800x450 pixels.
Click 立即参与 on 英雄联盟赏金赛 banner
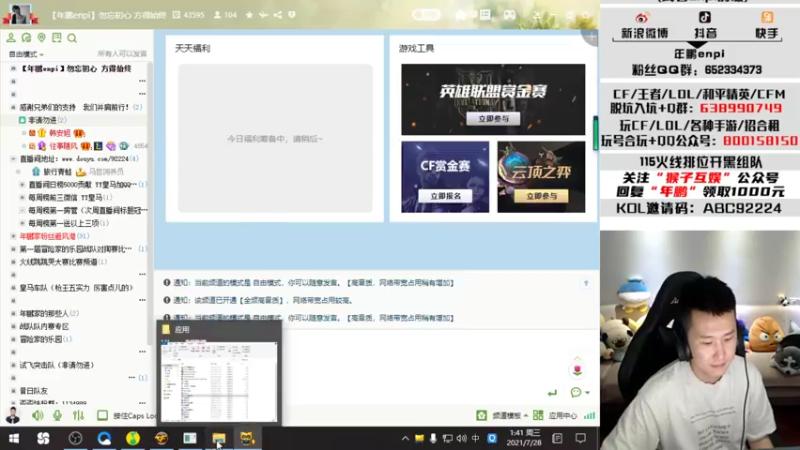pos(493,118)
